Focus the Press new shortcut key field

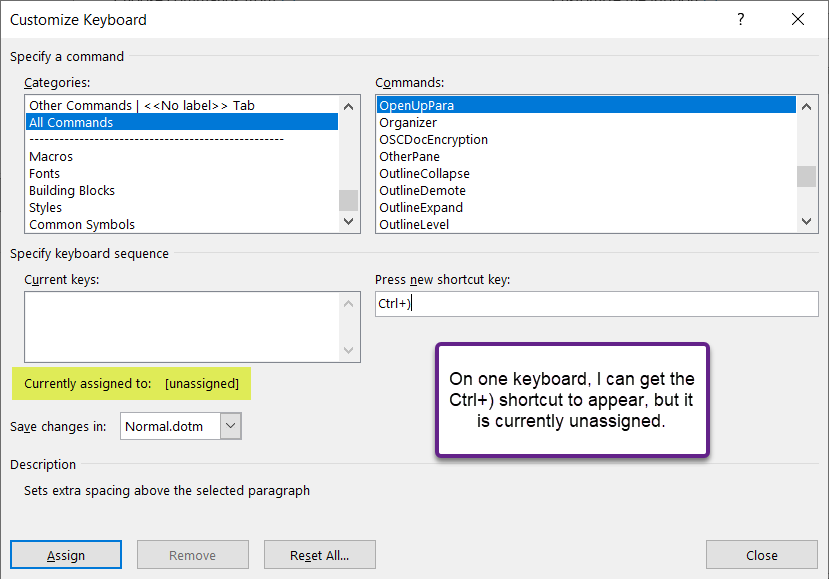[596, 304]
